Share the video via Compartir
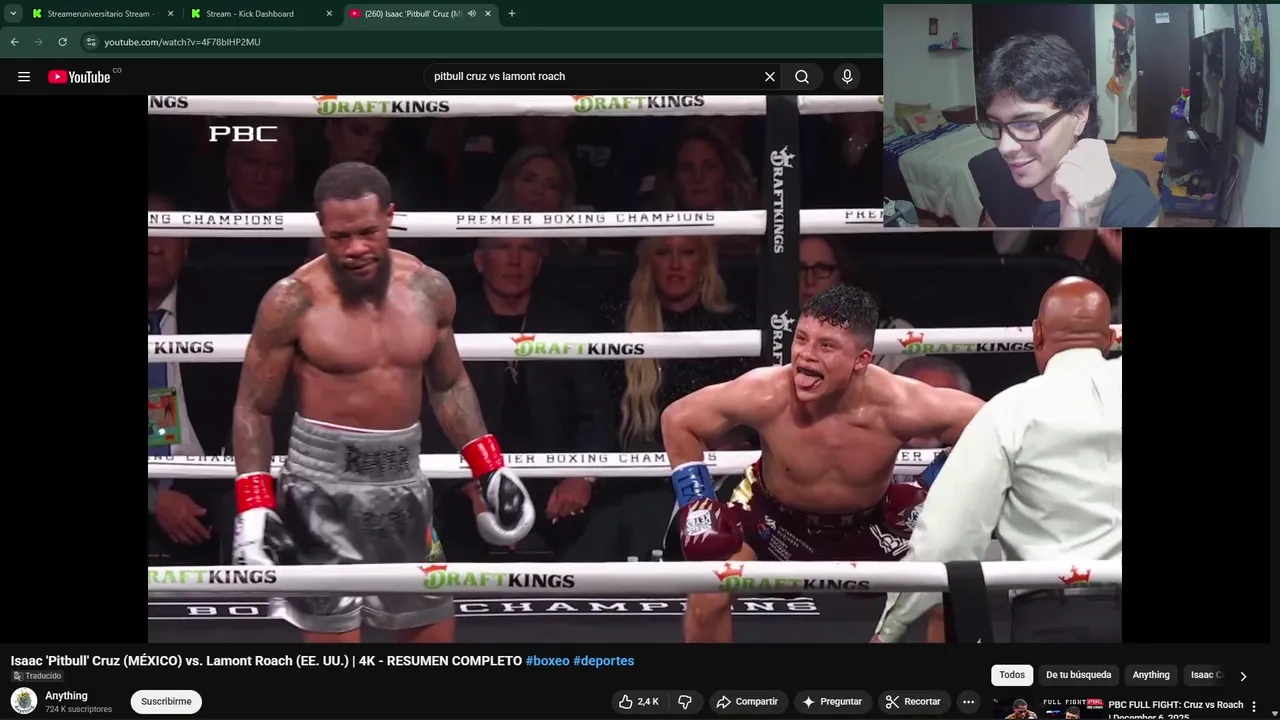Image resolution: width=1280 pixels, height=720 pixels. (747, 702)
